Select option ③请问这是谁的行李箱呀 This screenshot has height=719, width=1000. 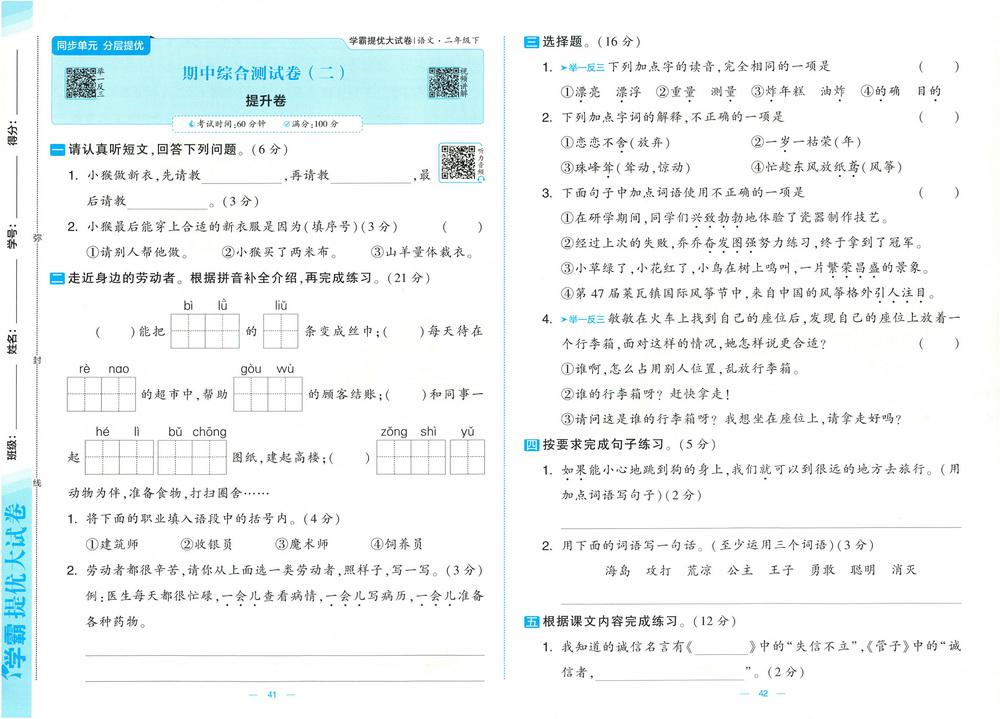click(732, 419)
